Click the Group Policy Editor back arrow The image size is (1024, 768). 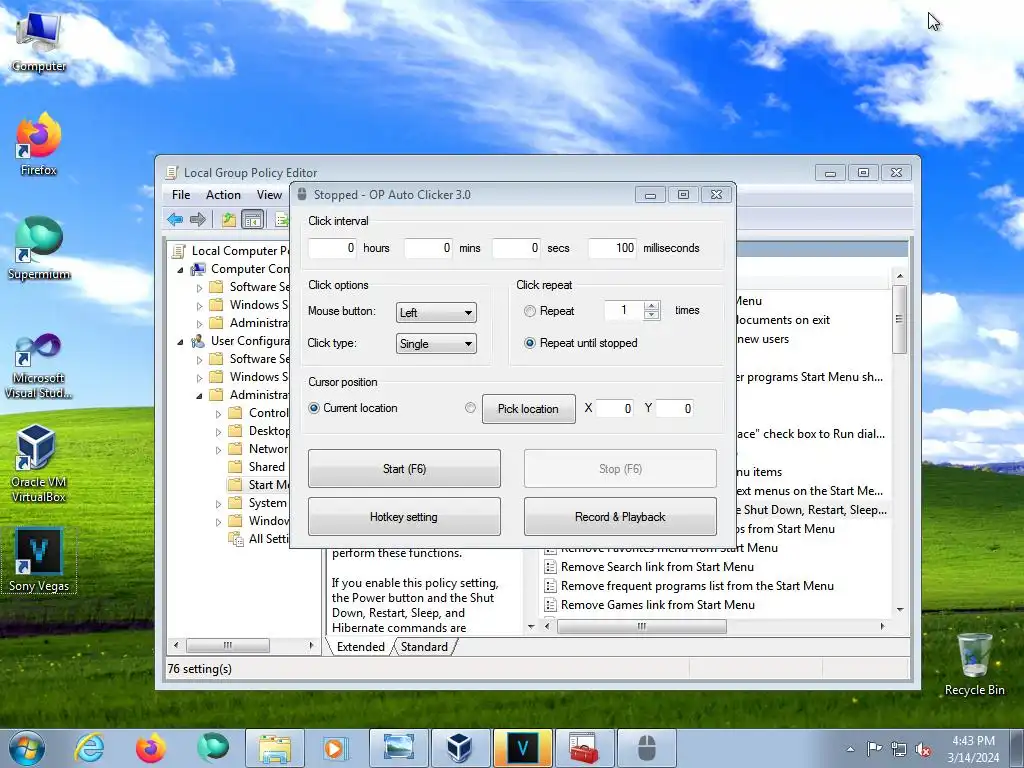[x=175, y=219]
